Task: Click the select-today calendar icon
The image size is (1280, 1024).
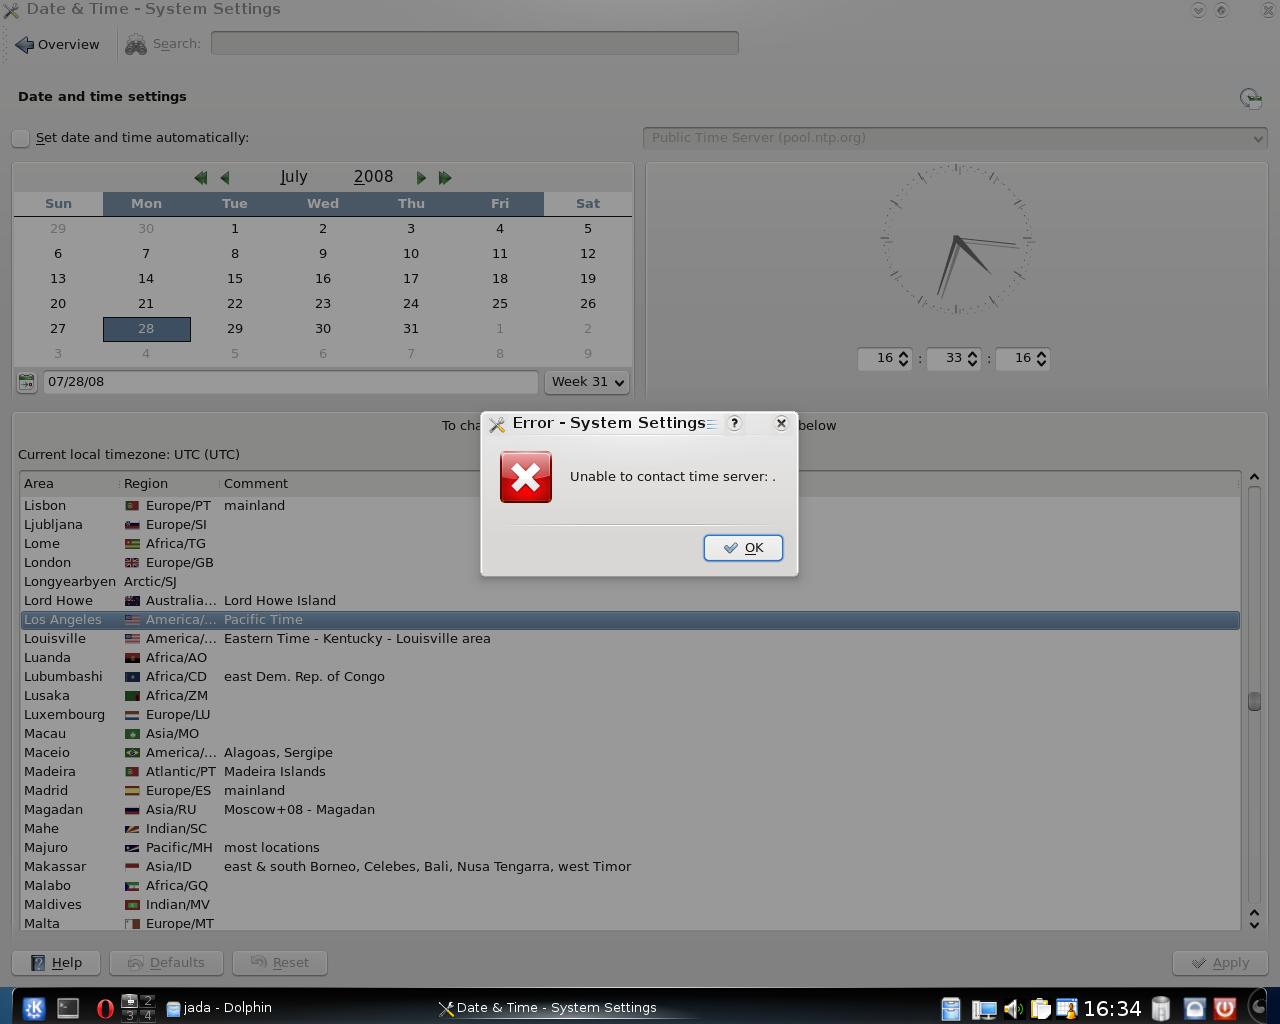Action: pyautogui.click(x=27, y=382)
